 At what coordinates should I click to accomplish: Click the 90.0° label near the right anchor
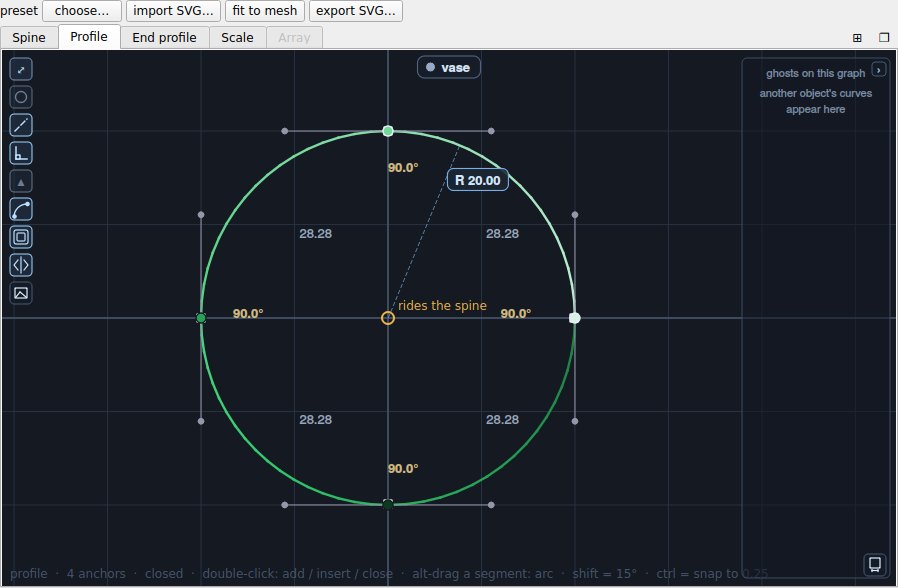tap(516, 314)
